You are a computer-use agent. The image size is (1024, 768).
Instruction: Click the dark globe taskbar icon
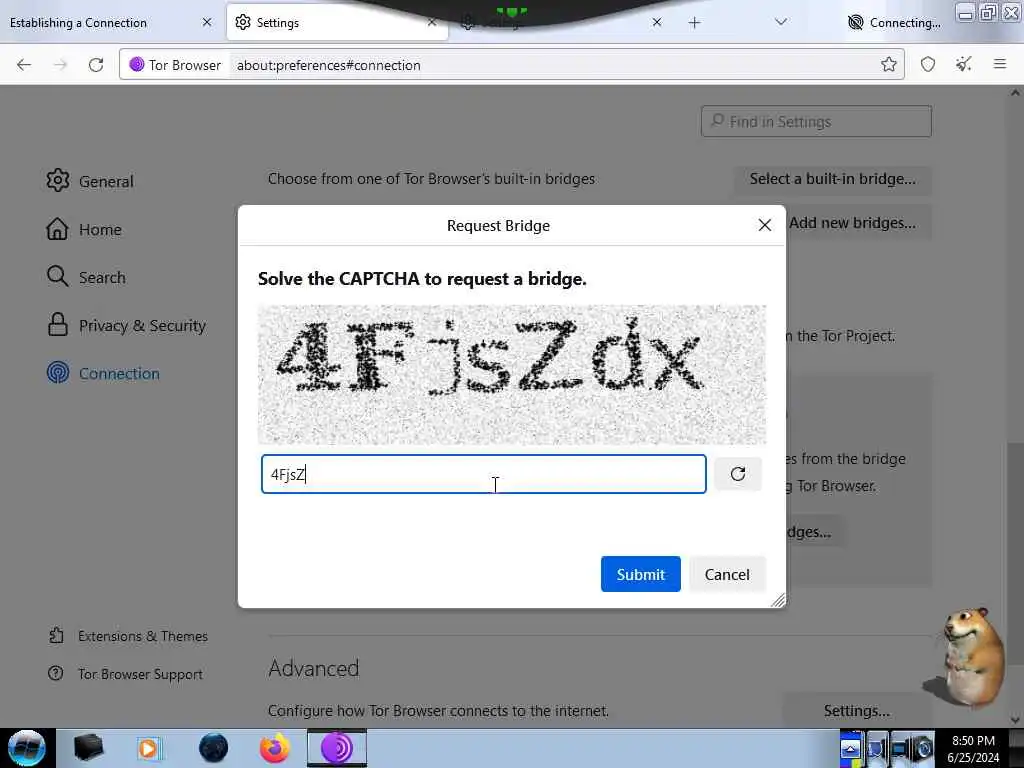[x=213, y=748]
